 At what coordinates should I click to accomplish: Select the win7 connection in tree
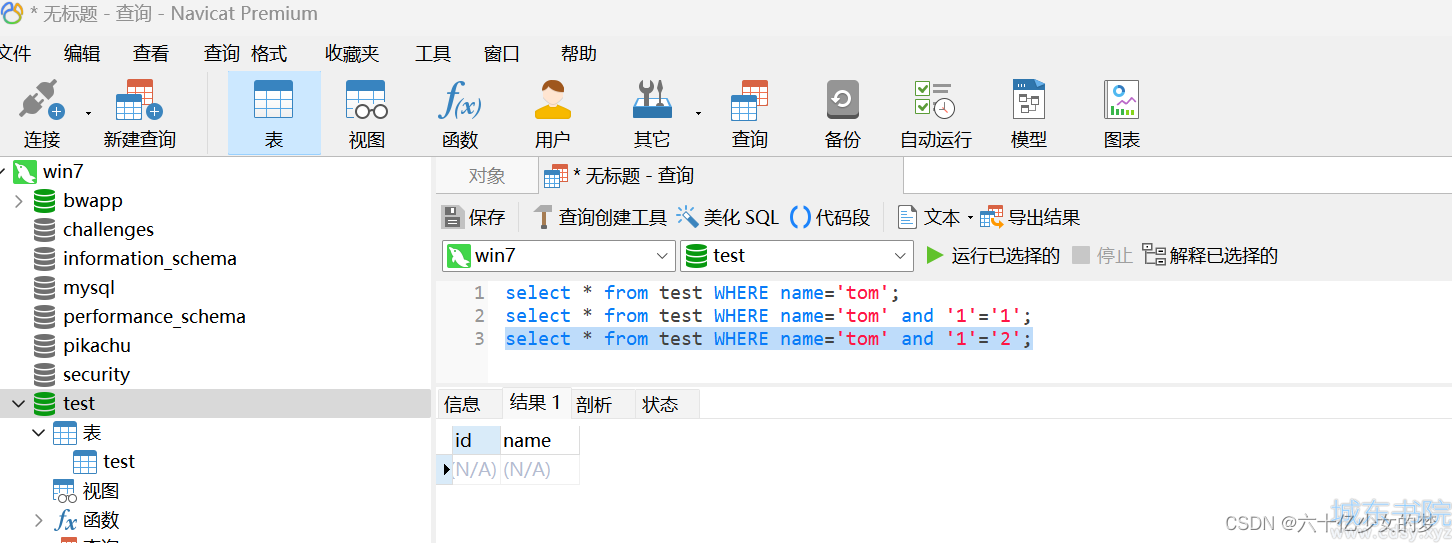tap(63, 172)
